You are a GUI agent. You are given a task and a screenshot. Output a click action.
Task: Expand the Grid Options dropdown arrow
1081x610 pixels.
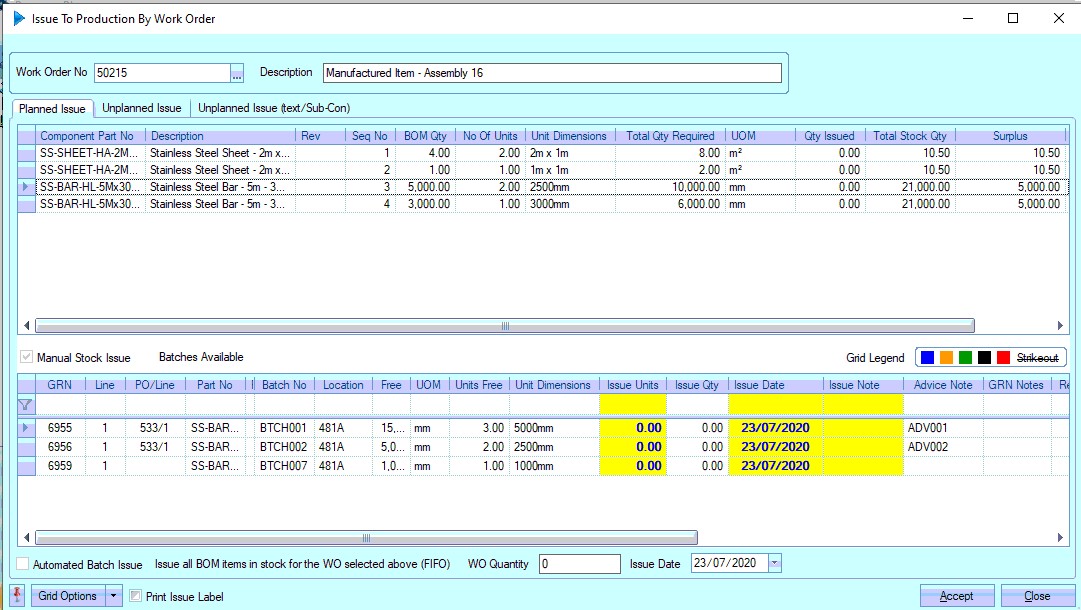coord(113,596)
